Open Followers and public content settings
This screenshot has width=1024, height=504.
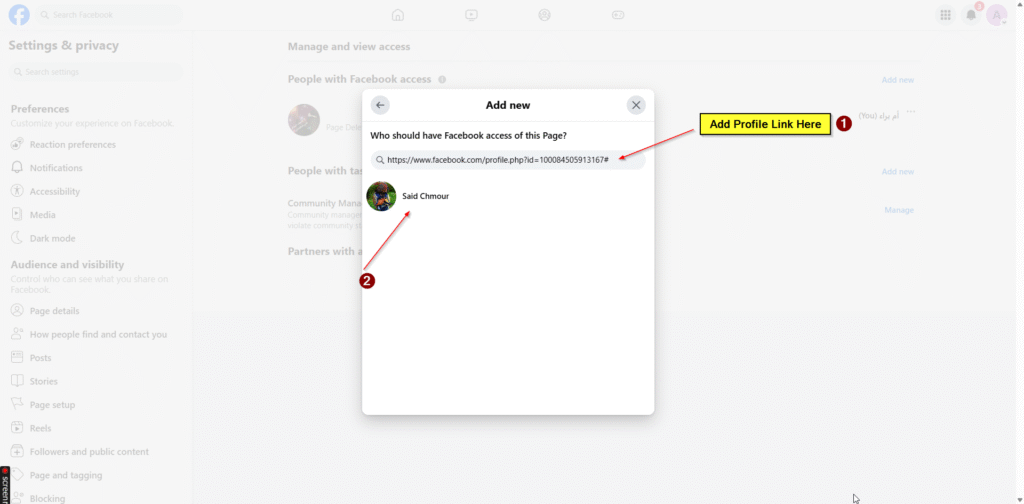[89, 452]
